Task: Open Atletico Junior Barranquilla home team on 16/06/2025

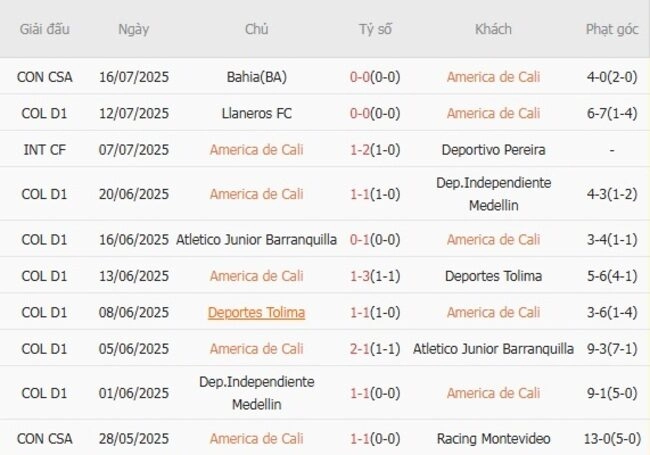Action: [x=256, y=240]
